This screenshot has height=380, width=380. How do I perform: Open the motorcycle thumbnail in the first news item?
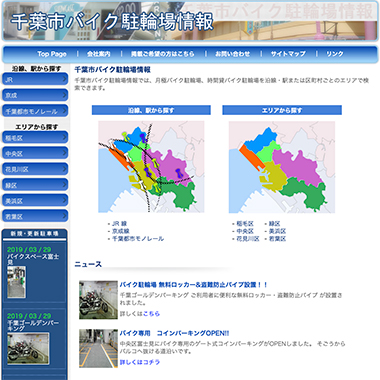(x=98, y=300)
